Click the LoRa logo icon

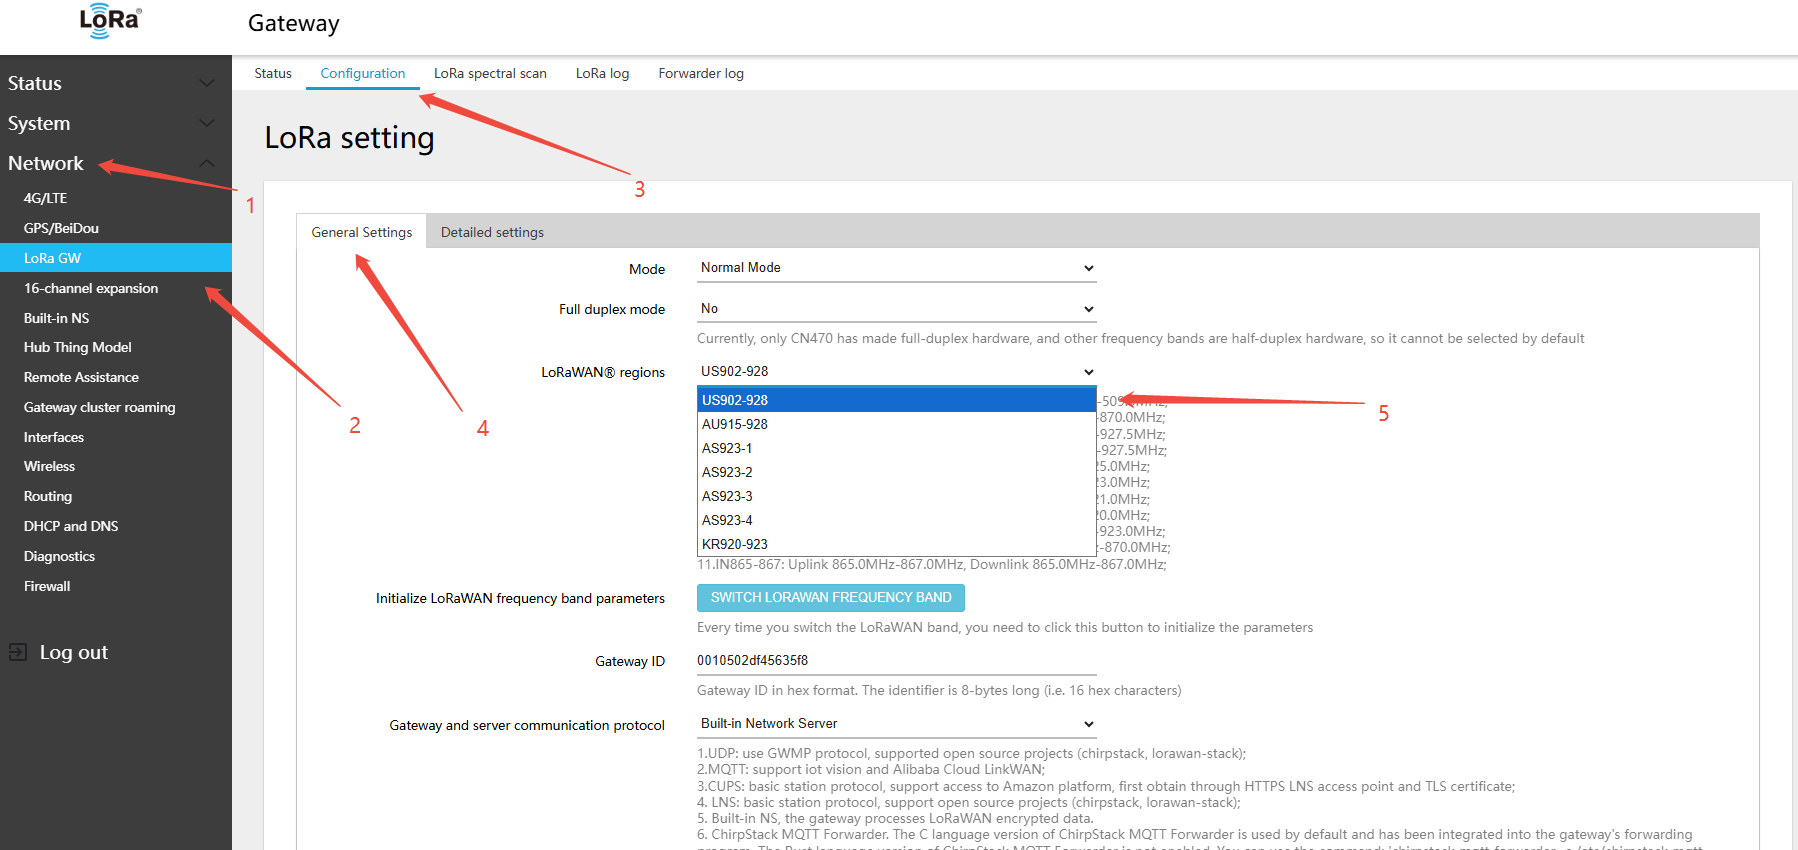point(110,21)
